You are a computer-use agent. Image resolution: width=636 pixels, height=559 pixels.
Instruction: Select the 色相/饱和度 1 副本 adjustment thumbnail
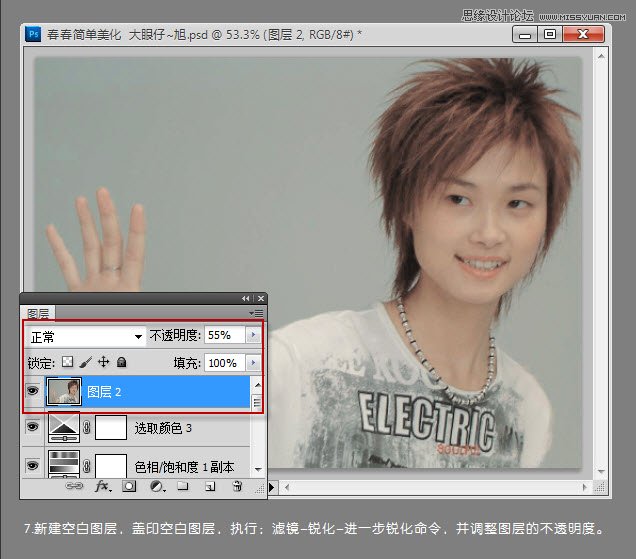pyautogui.click(x=64, y=464)
